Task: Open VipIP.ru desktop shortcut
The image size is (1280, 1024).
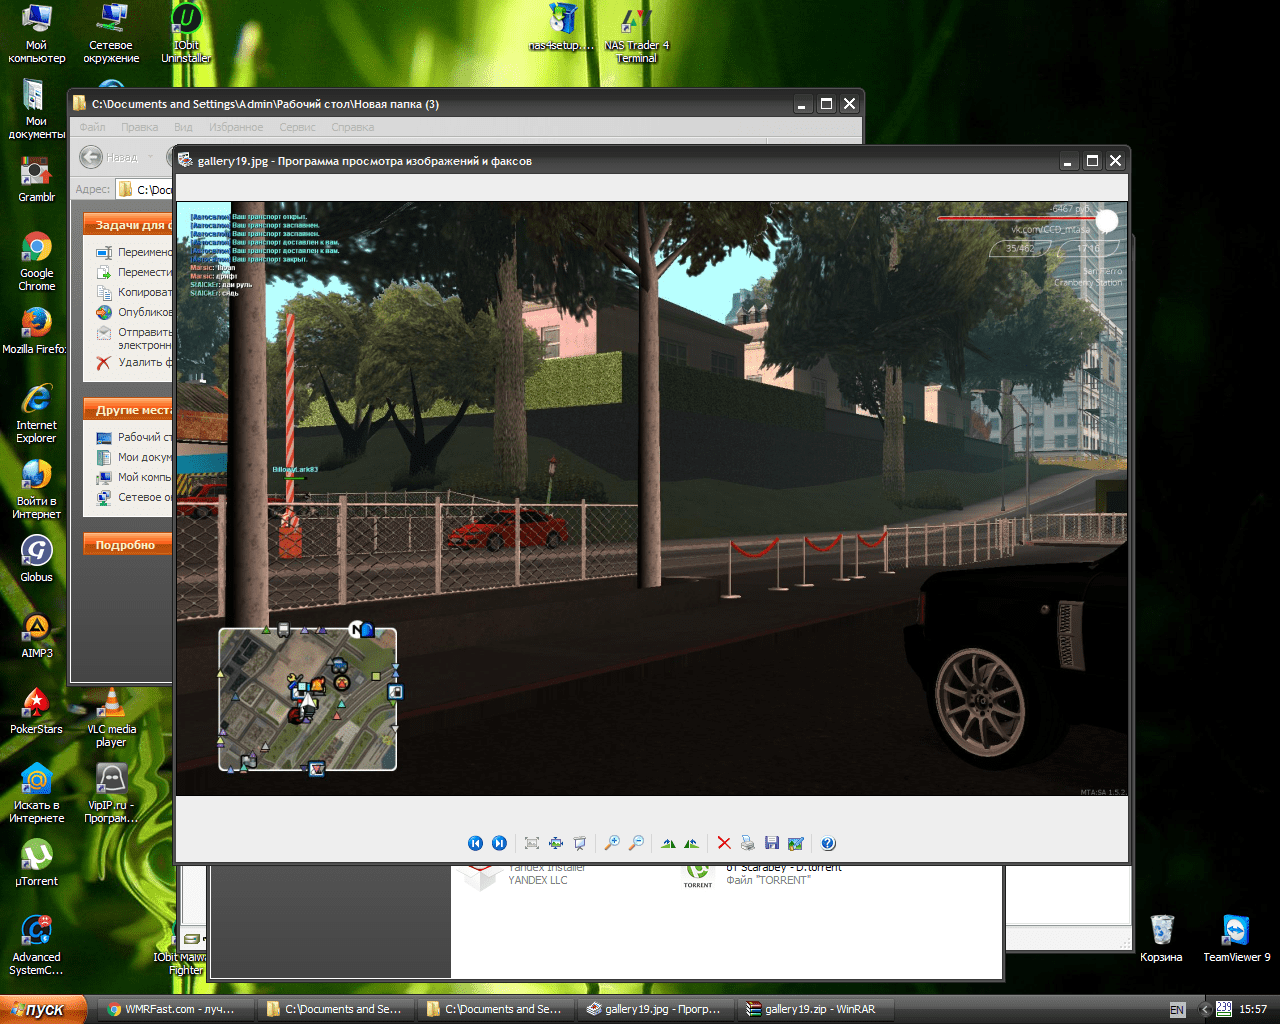Action: tap(111, 794)
